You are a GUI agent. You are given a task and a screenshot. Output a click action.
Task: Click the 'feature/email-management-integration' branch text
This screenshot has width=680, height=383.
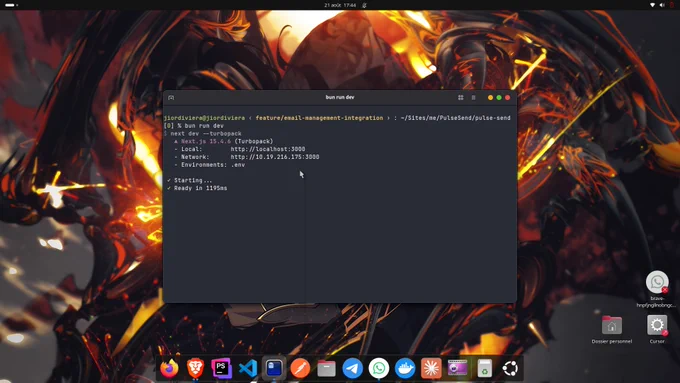click(319, 118)
